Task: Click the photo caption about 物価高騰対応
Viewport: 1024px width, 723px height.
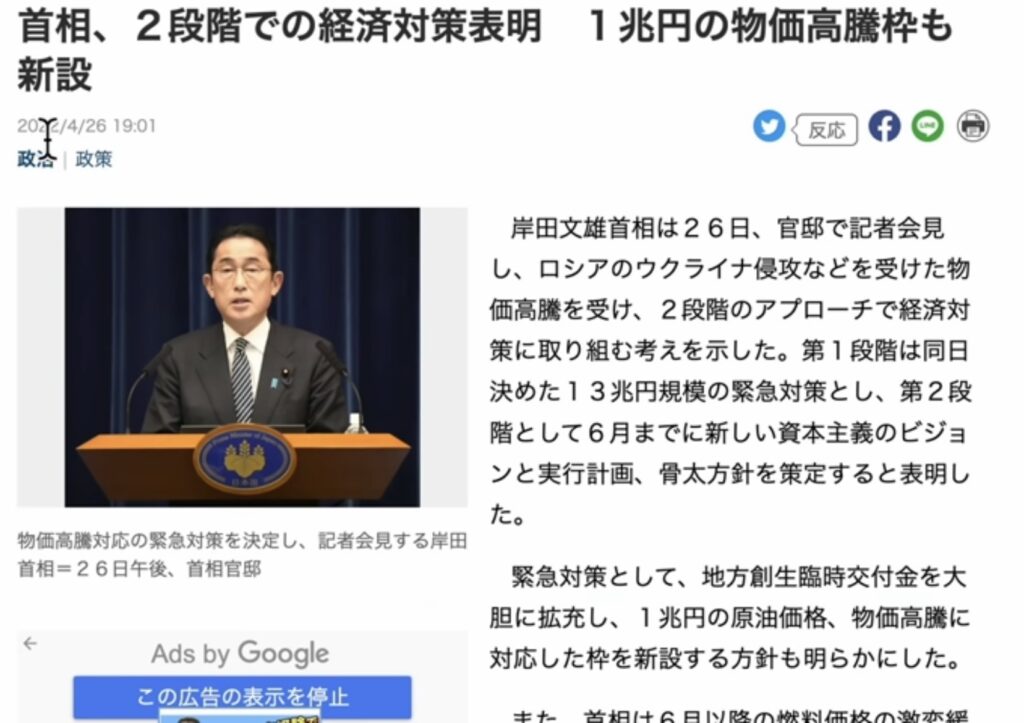Action: click(x=242, y=554)
